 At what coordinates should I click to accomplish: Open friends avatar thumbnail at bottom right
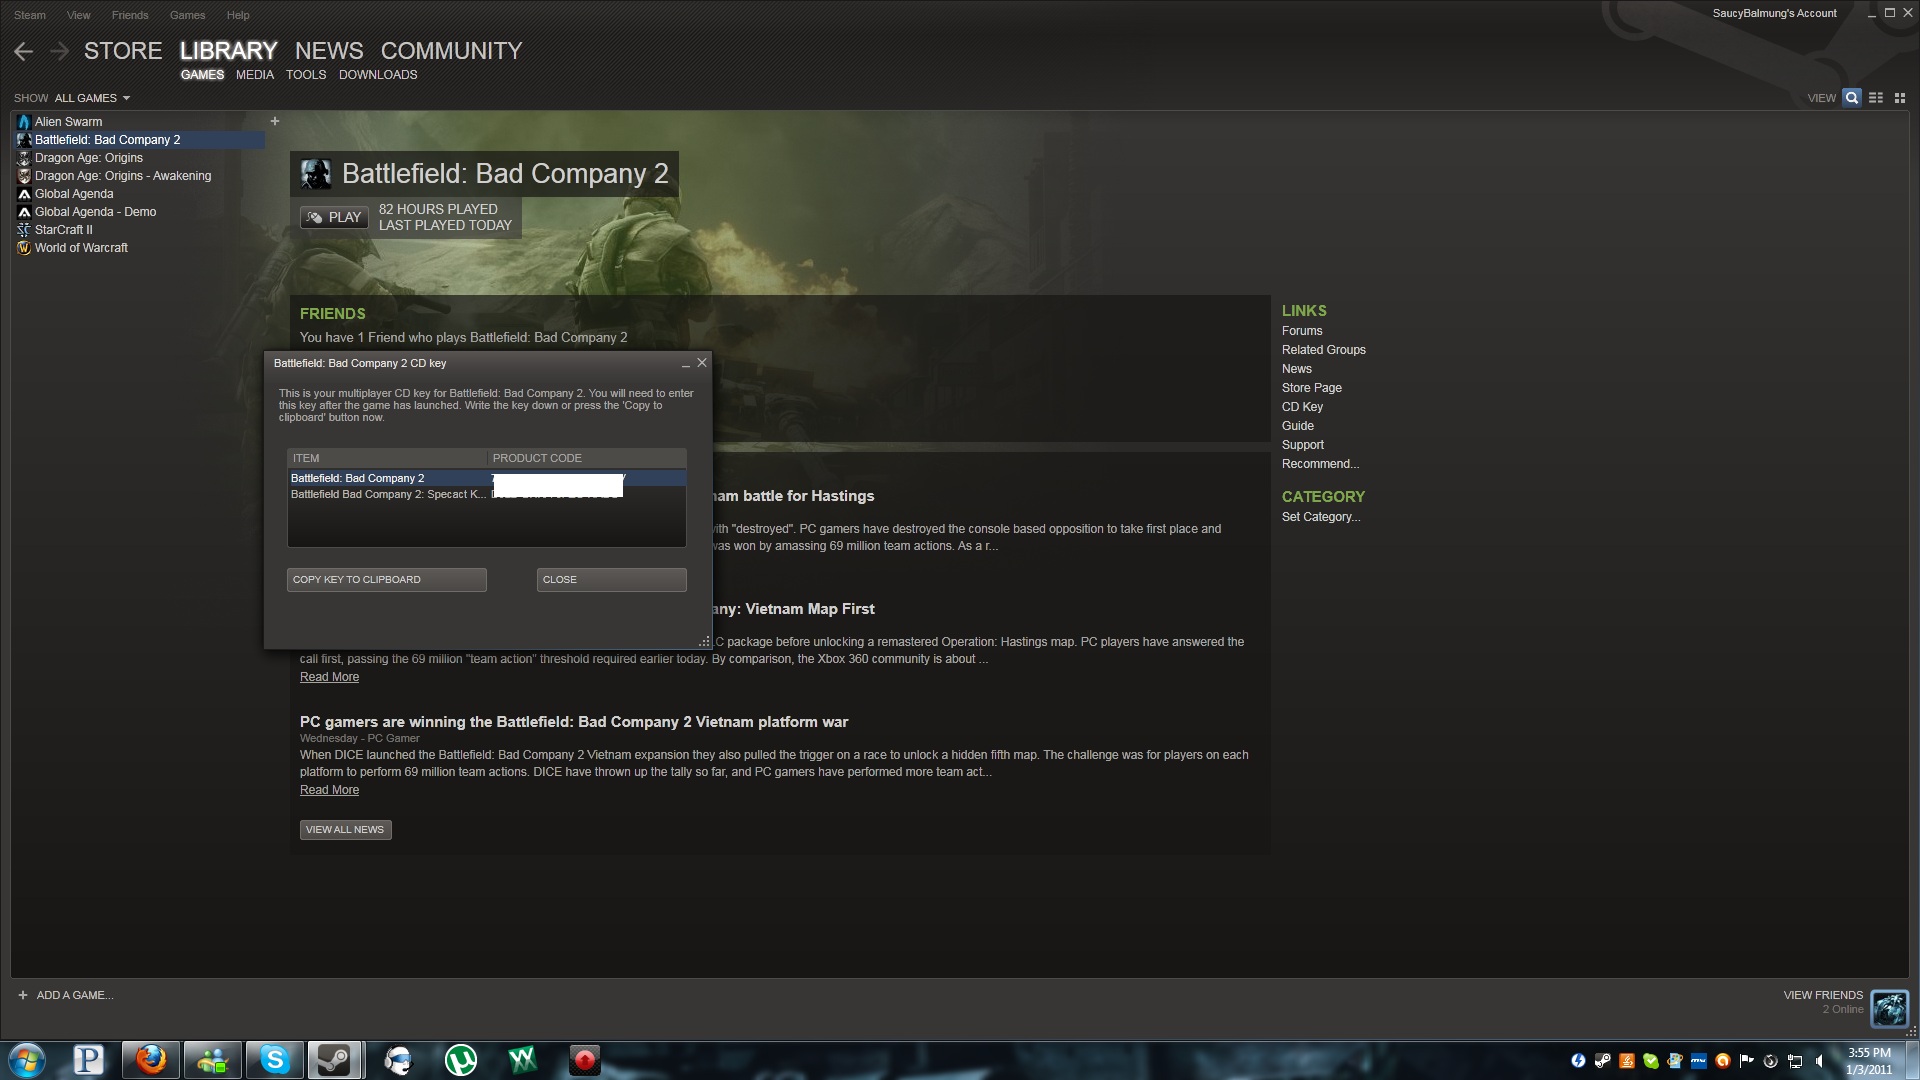click(x=1889, y=1008)
